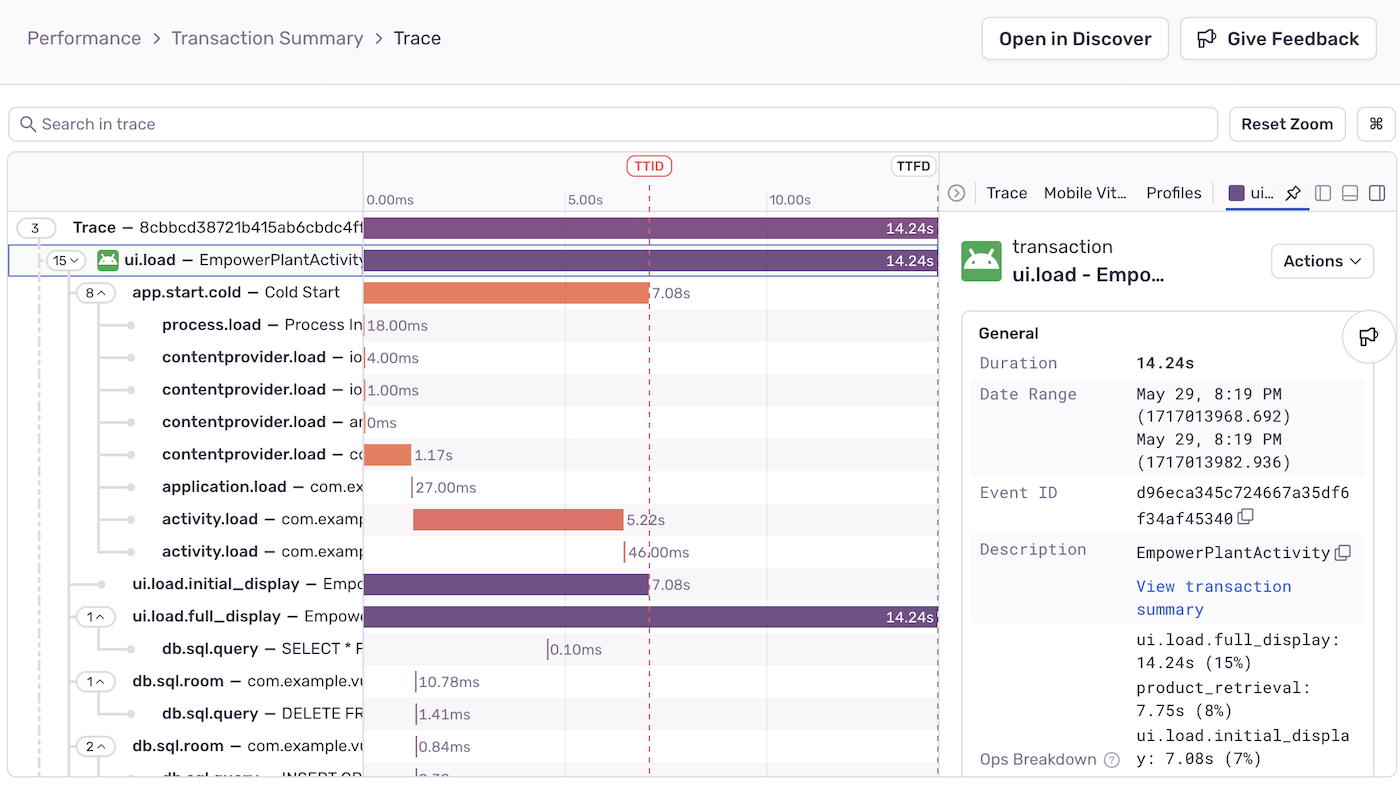
Task: Click the Android icon on the ui.load row
Action: pos(108,260)
